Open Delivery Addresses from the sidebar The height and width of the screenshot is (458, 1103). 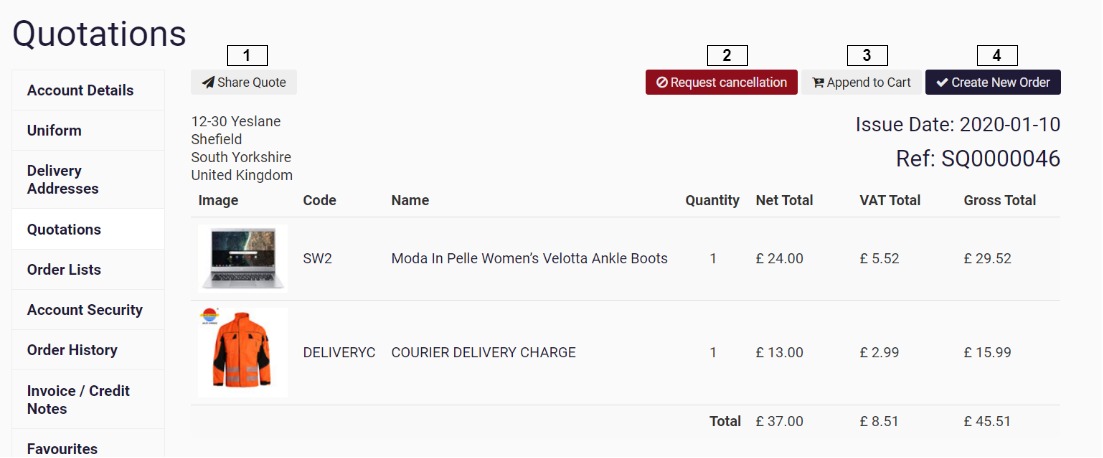pos(62,180)
